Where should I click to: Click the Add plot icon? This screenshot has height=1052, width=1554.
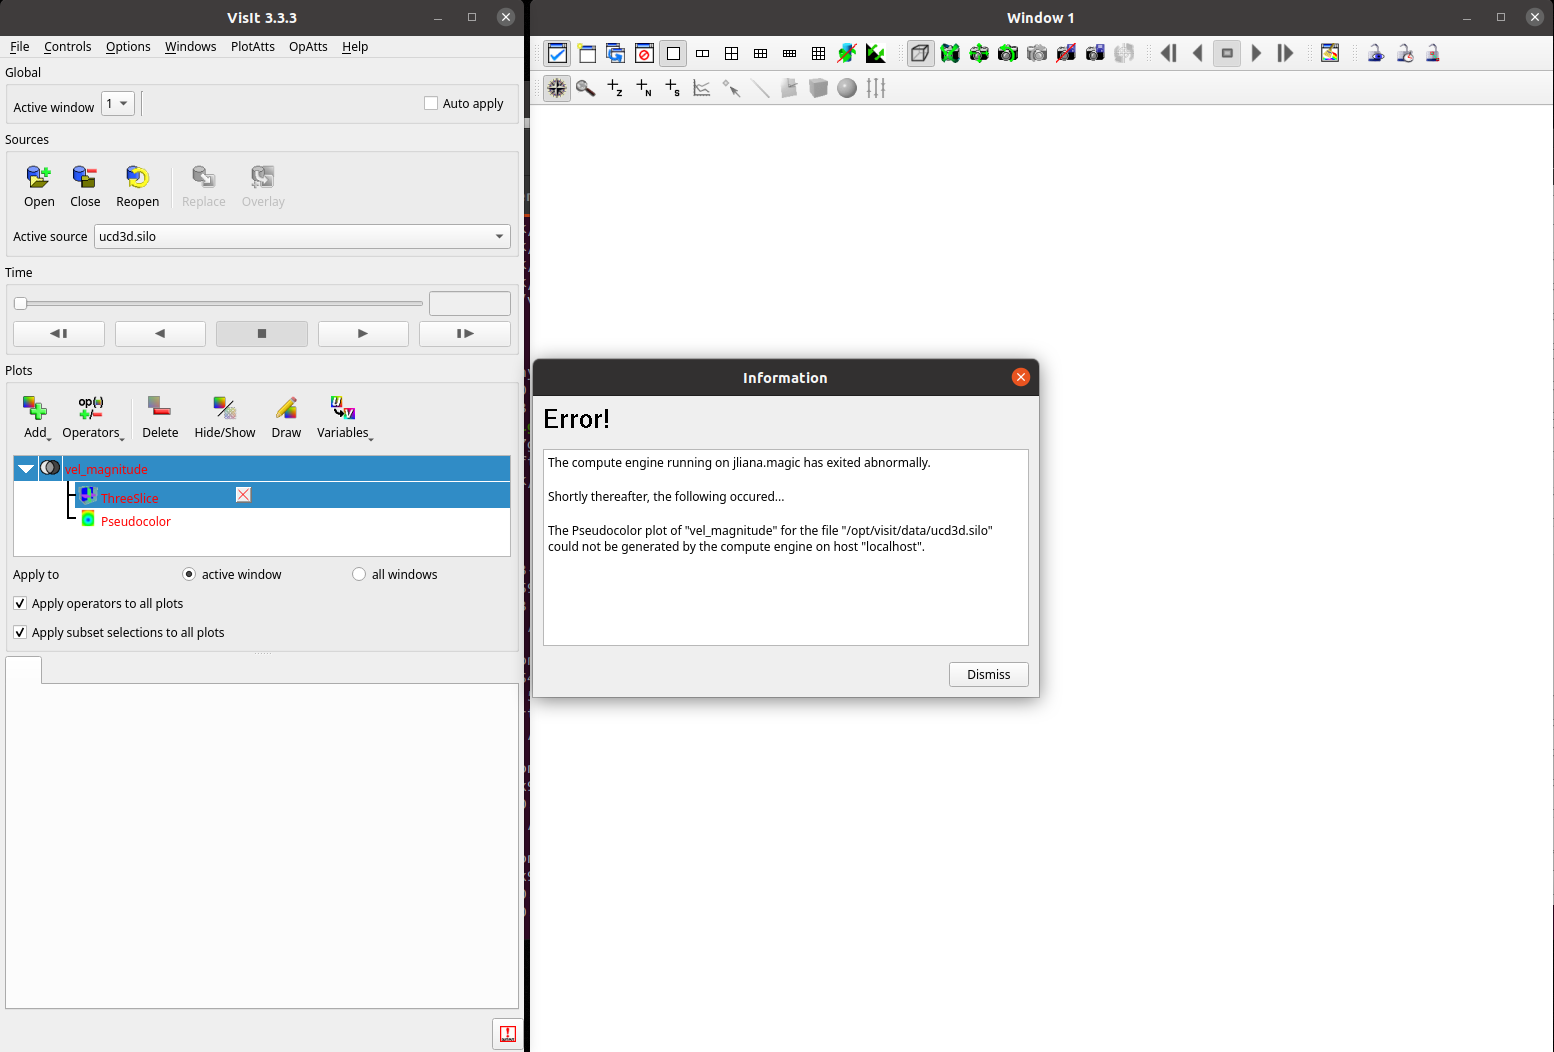coord(35,407)
